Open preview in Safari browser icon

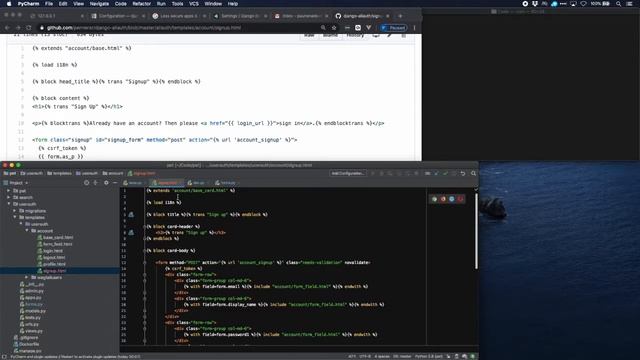[x=452, y=199]
